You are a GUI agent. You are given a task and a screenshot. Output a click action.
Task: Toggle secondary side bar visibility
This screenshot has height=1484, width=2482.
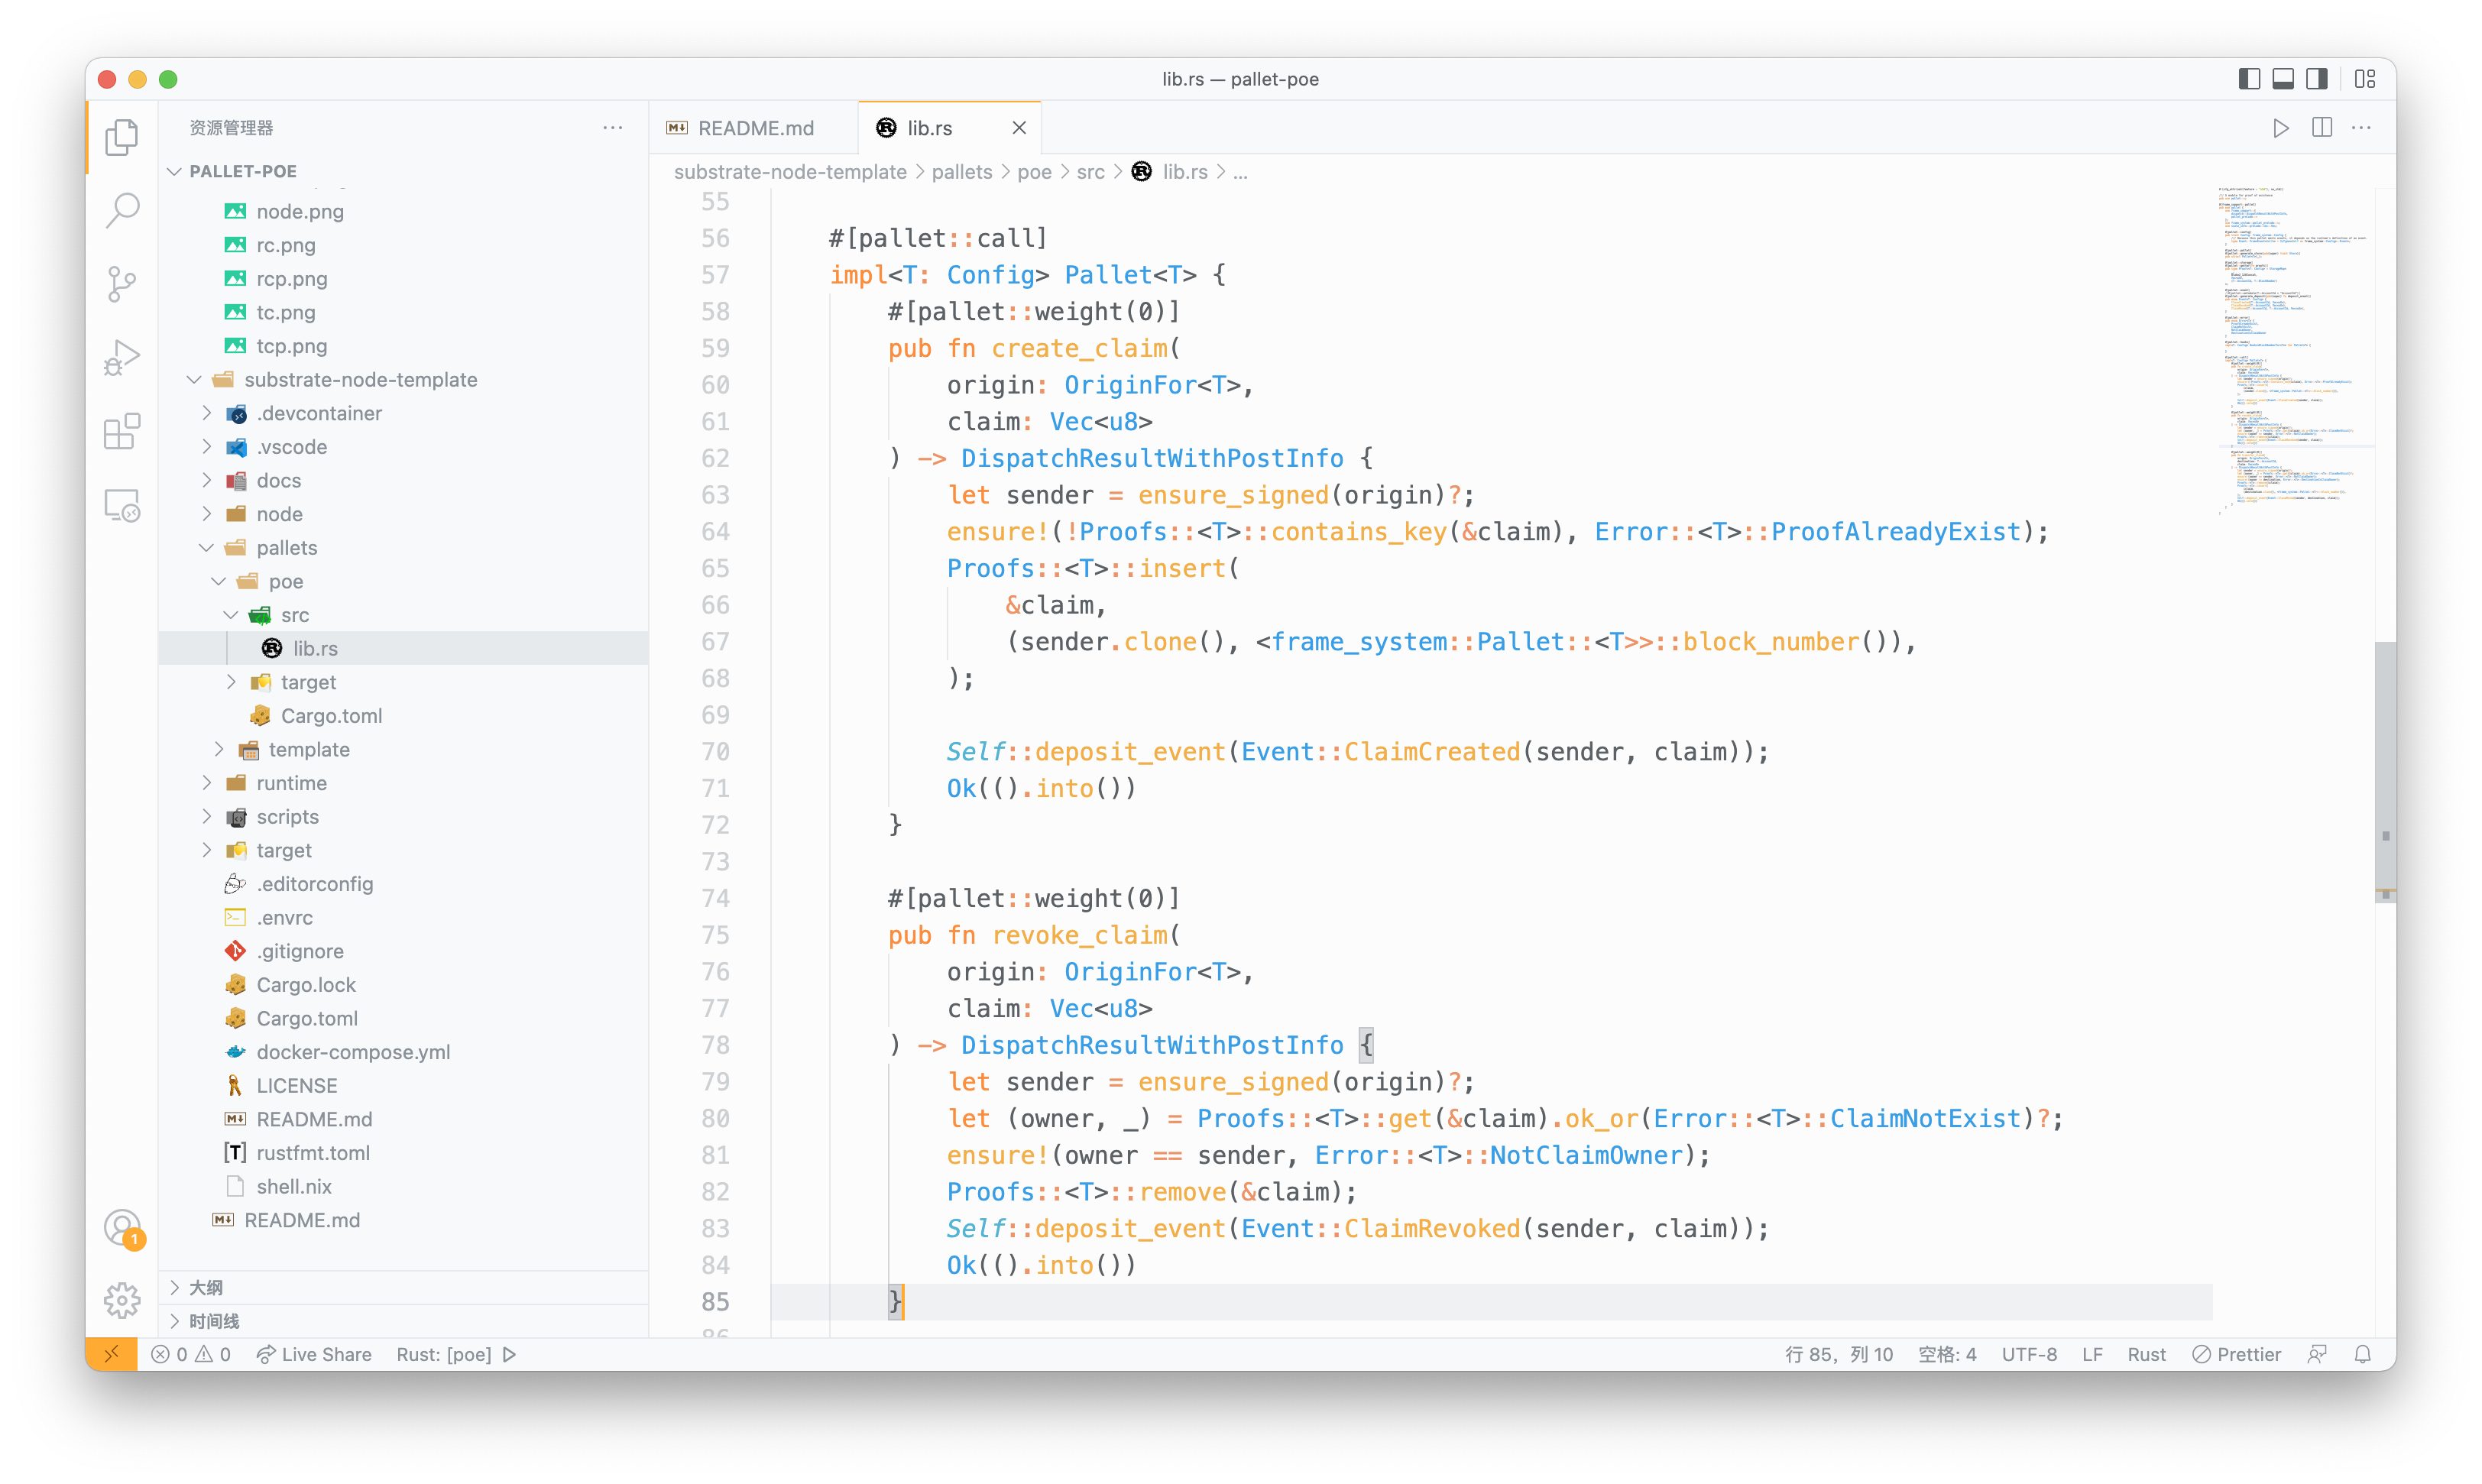(x=2317, y=79)
